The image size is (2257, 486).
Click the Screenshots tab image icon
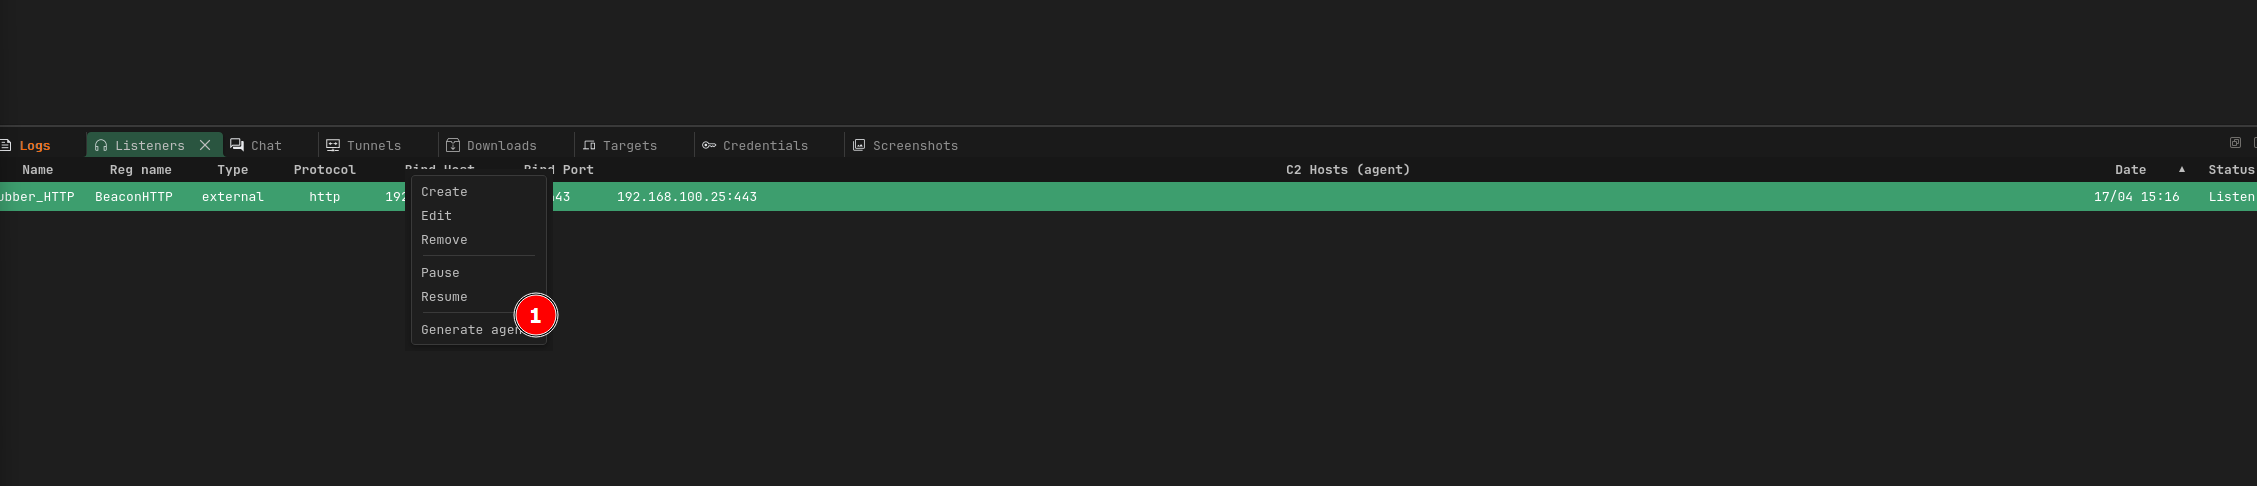[x=859, y=146]
